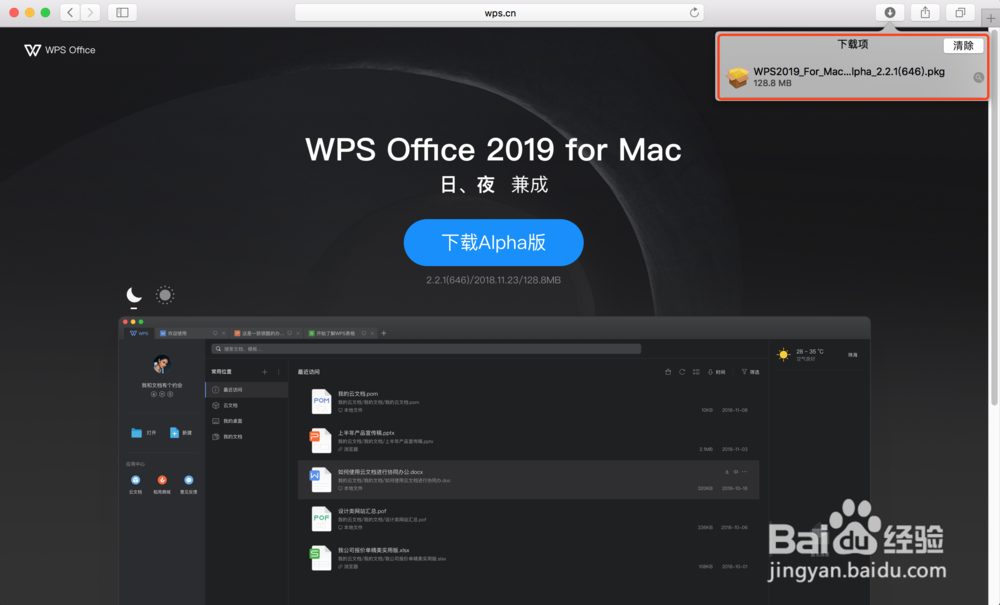Open the 筛选 filter dropdown
Image resolution: width=1000 pixels, height=605 pixels.
coord(750,371)
